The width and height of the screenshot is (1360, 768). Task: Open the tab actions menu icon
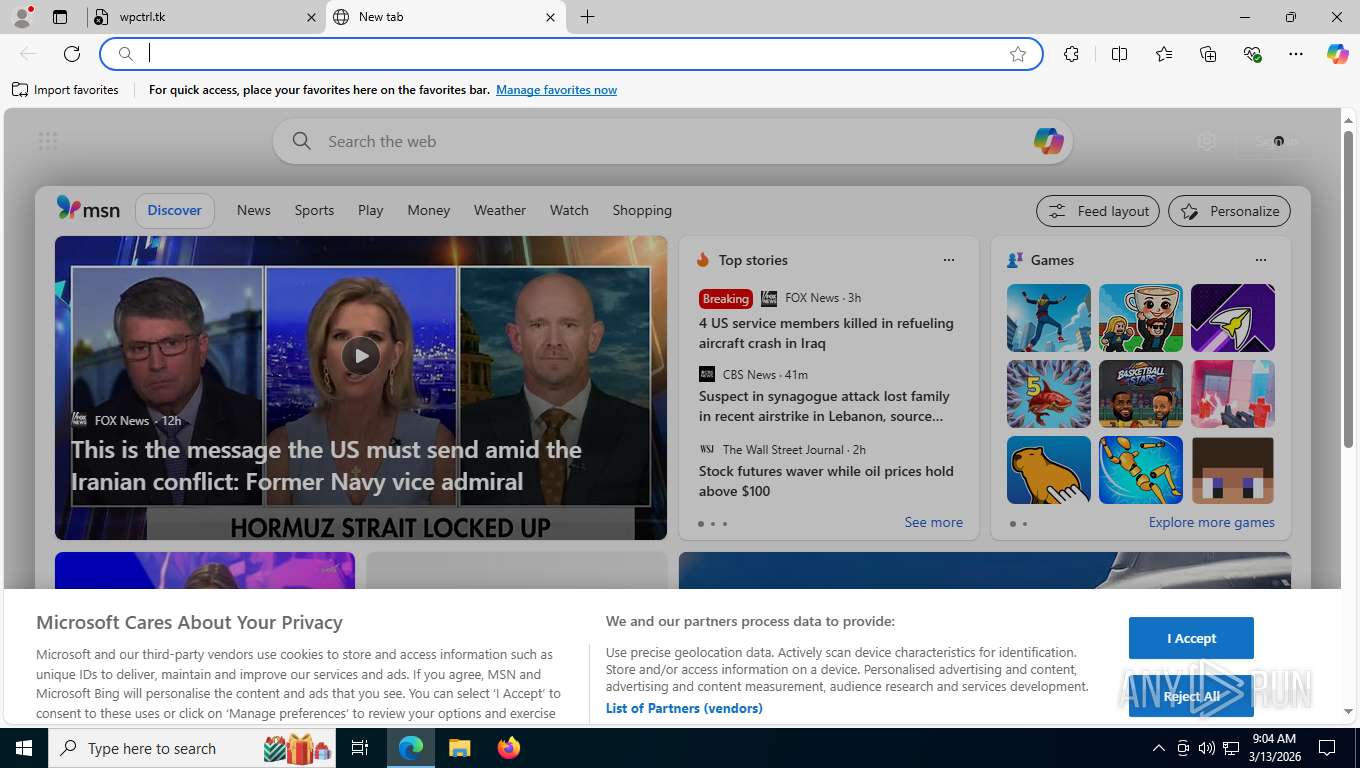pyautogui.click(x=60, y=17)
